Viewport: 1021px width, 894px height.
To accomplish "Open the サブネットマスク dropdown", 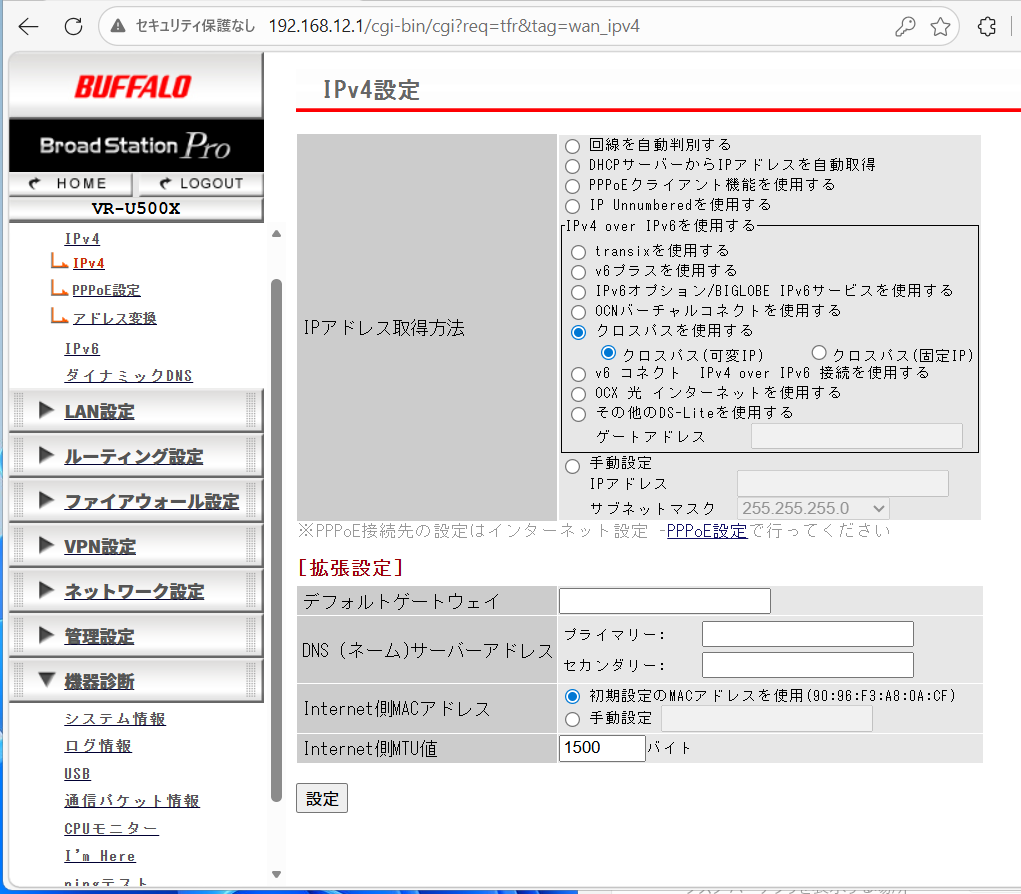I will 812,508.
